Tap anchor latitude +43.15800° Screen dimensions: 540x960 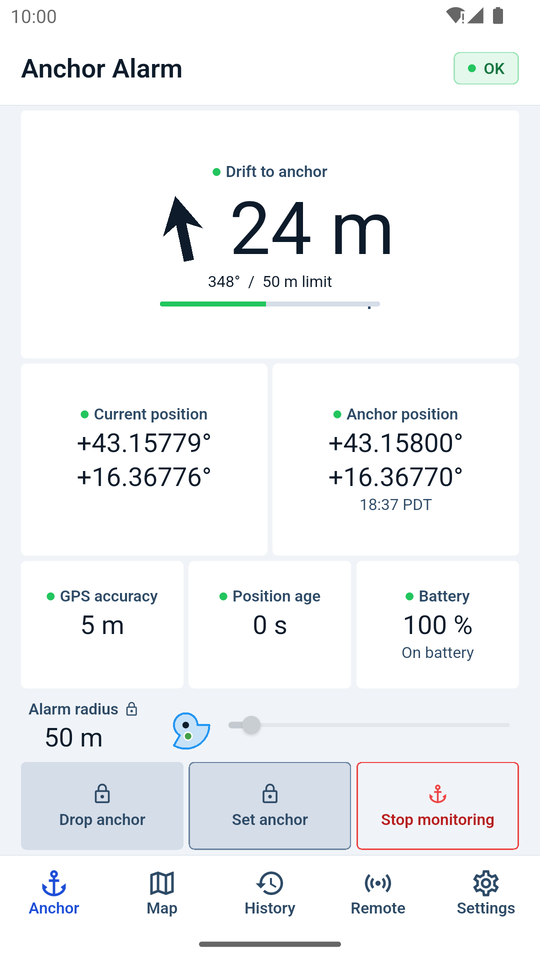pyautogui.click(x=396, y=443)
